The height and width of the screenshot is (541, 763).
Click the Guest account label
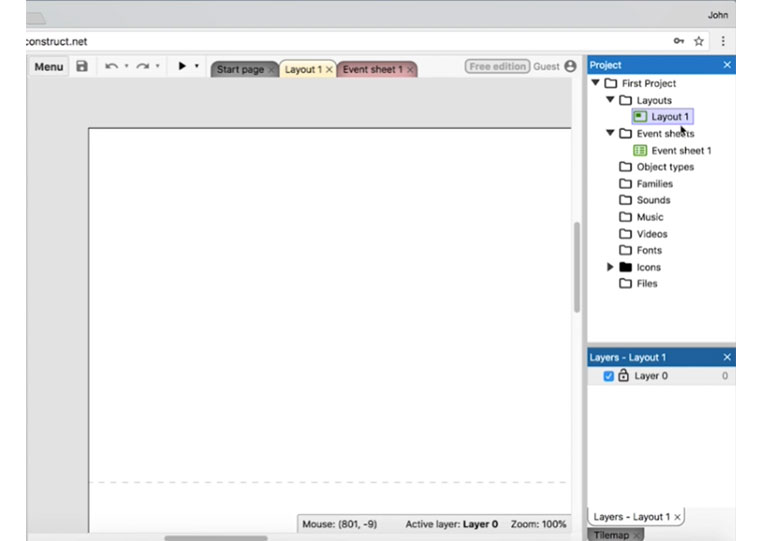click(546, 67)
